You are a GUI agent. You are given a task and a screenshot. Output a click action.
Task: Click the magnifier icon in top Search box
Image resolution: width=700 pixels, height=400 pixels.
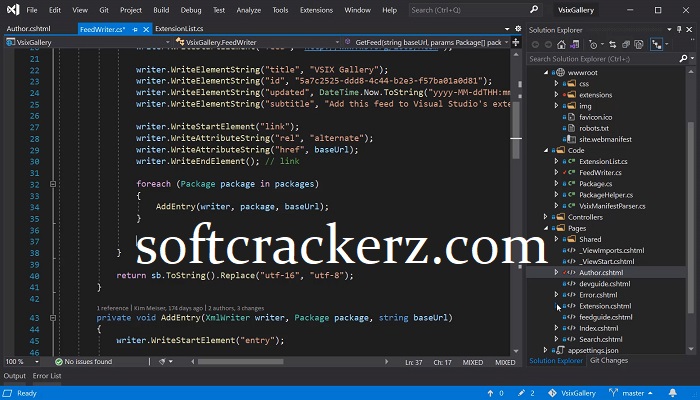[533, 9]
